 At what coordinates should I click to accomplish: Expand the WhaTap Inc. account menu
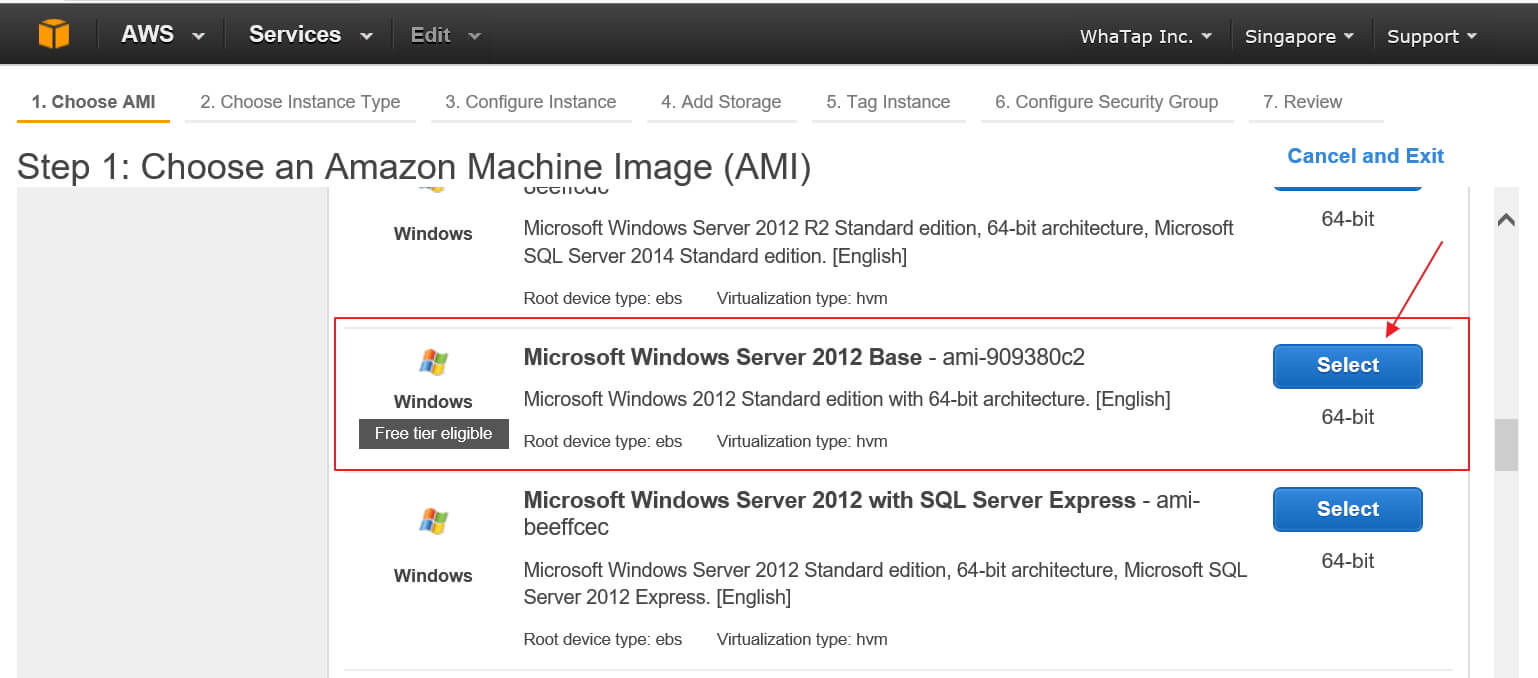click(1146, 36)
